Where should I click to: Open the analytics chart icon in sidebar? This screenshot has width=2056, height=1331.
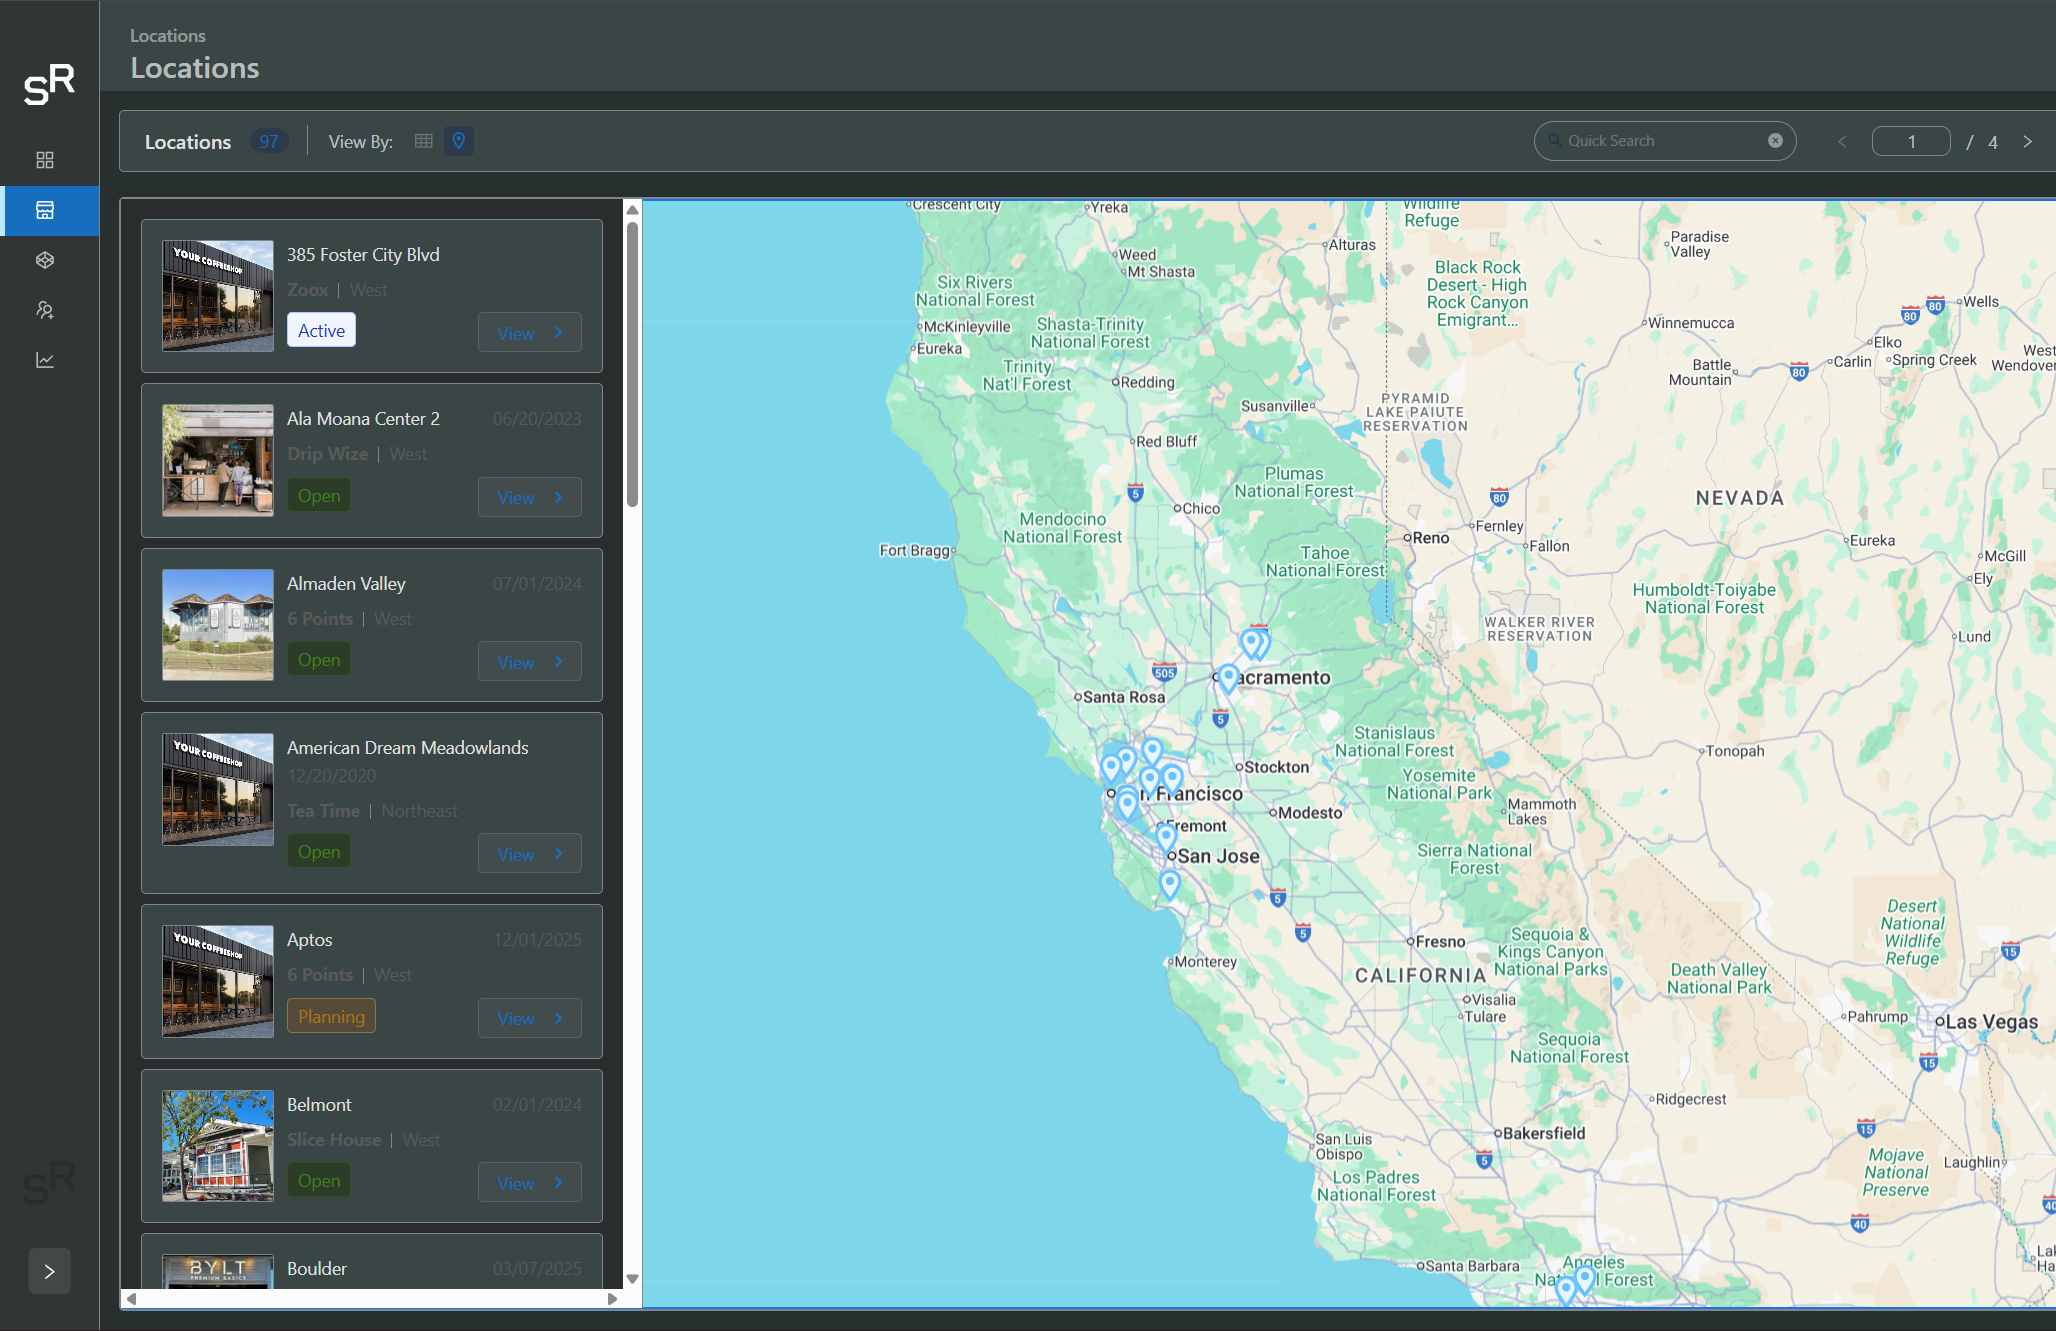[x=45, y=360]
